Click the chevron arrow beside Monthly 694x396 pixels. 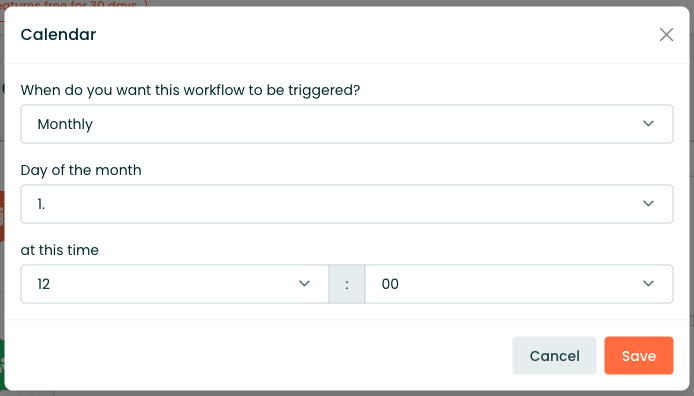pyautogui.click(x=648, y=124)
